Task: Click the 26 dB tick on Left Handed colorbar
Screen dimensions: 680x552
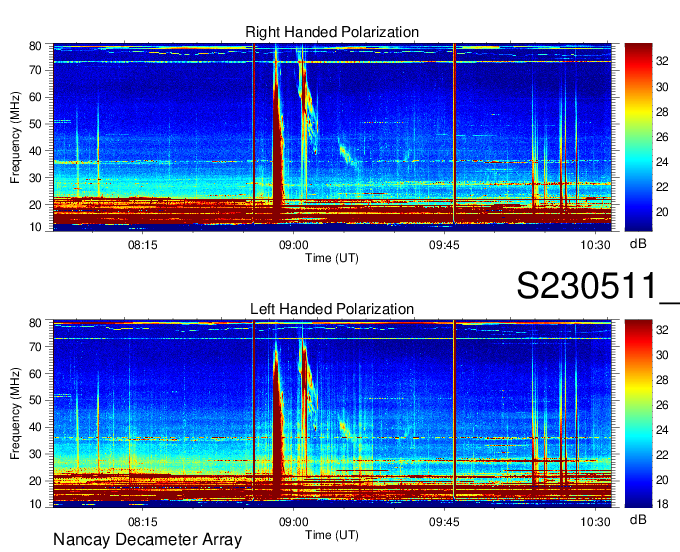Action: pos(662,405)
